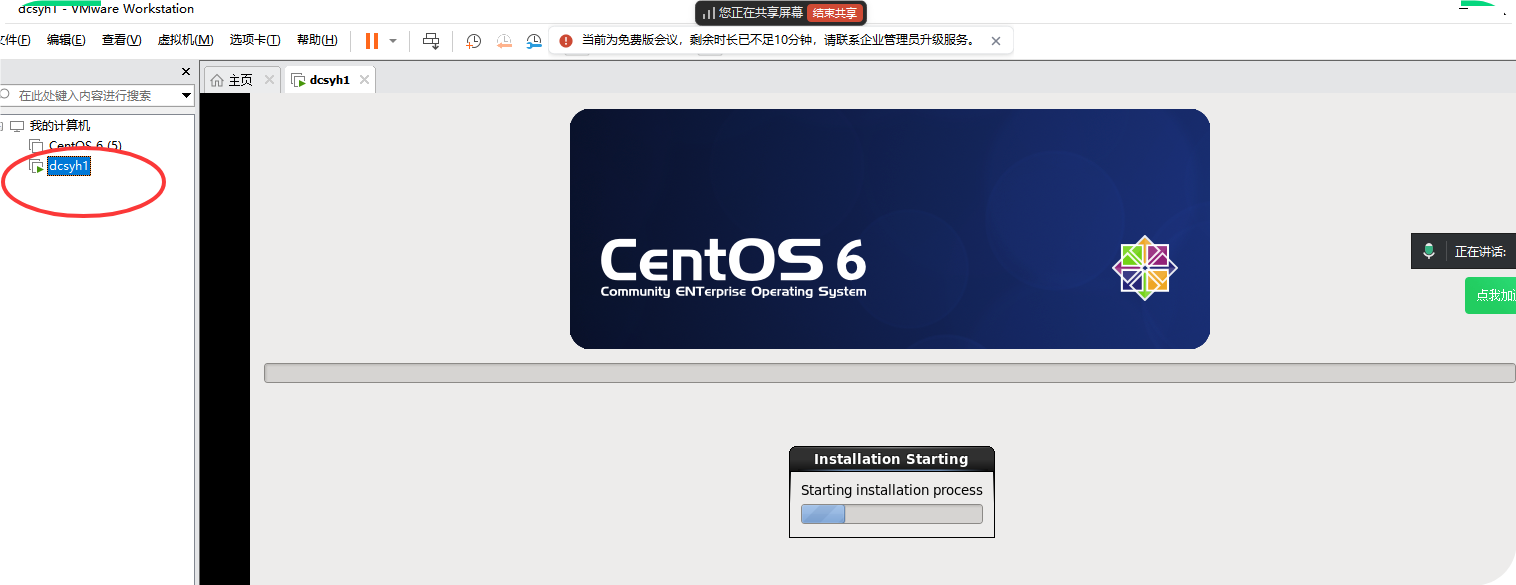Click the green 点我加 button at the right edge
Viewport: 1516px width, 585px height.
tap(1490, 296)
